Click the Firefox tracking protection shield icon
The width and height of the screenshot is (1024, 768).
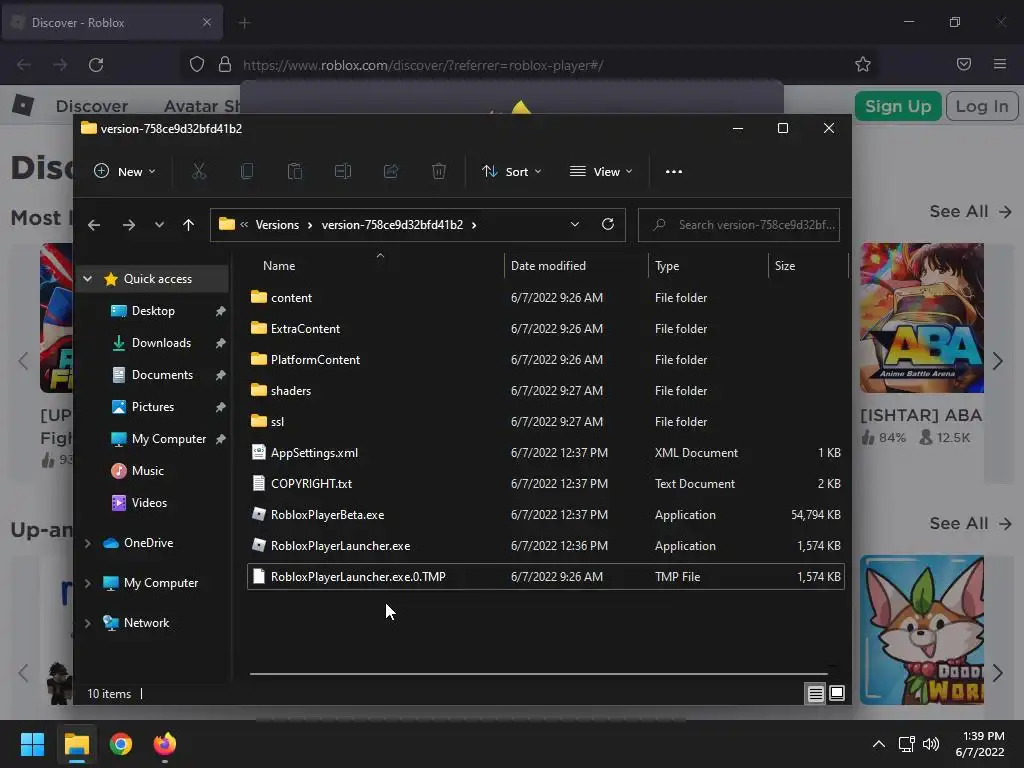coord(197,64)
